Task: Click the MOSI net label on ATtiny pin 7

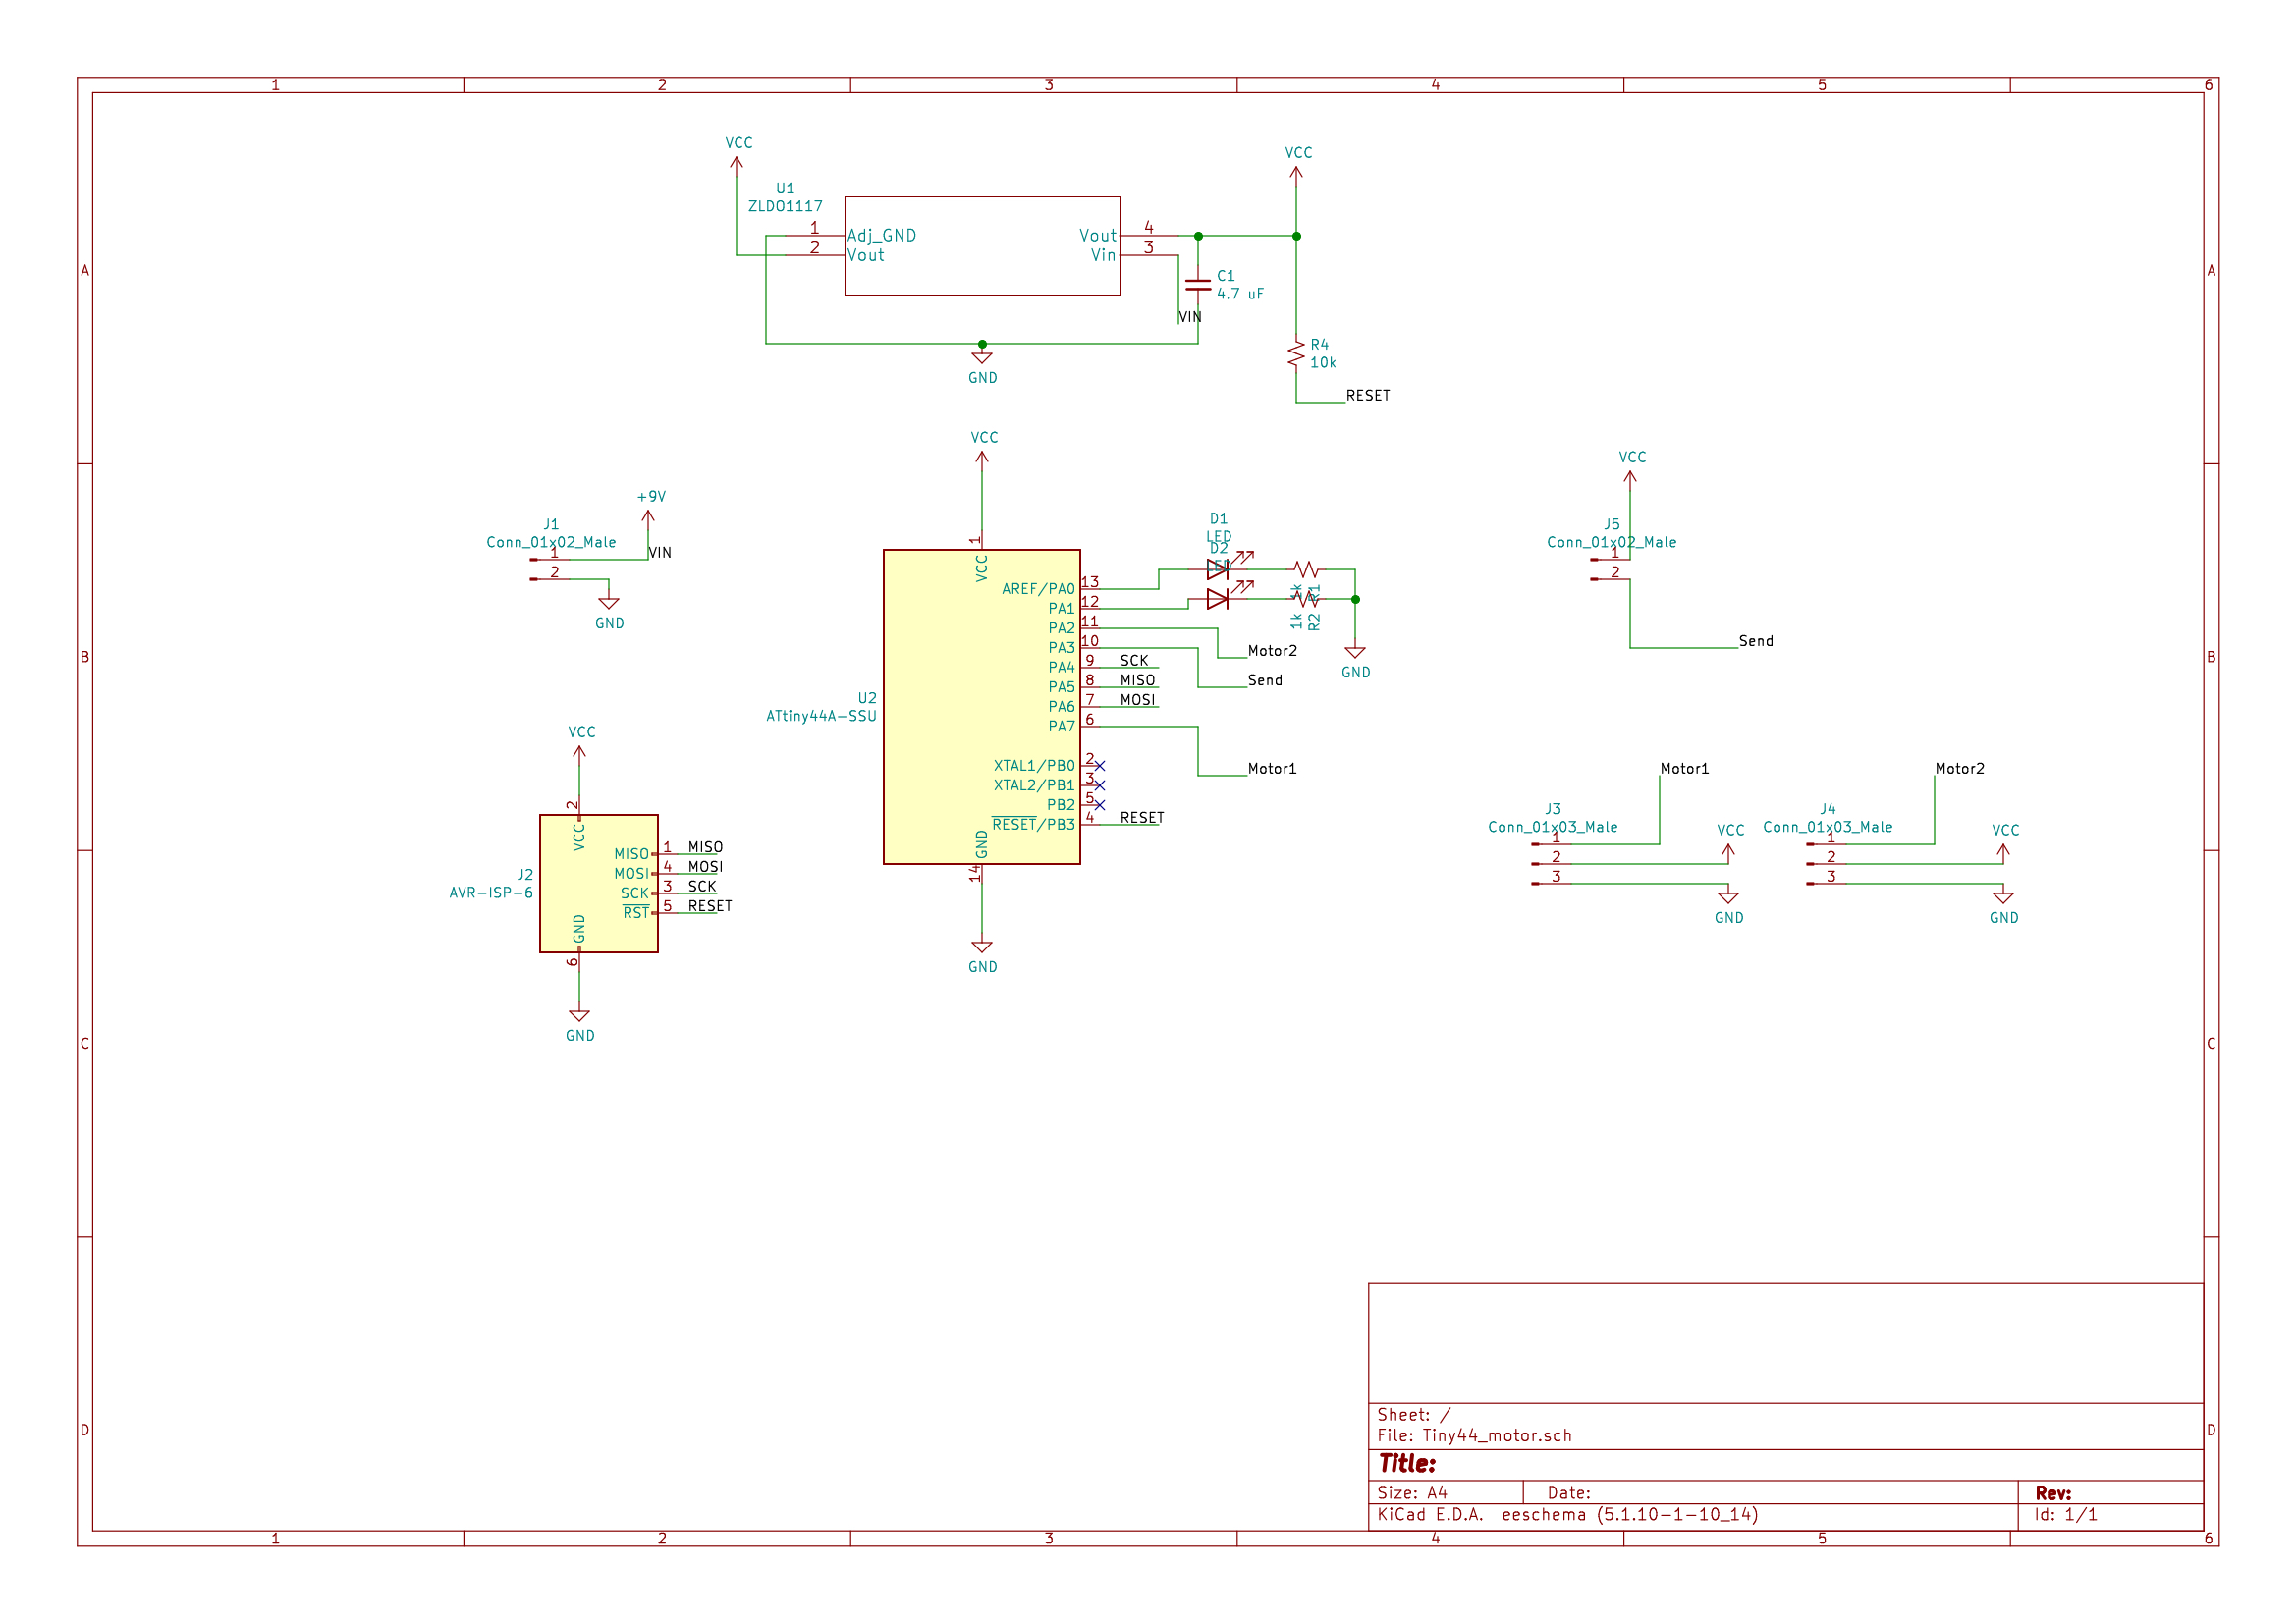Action: [1137, 700]
